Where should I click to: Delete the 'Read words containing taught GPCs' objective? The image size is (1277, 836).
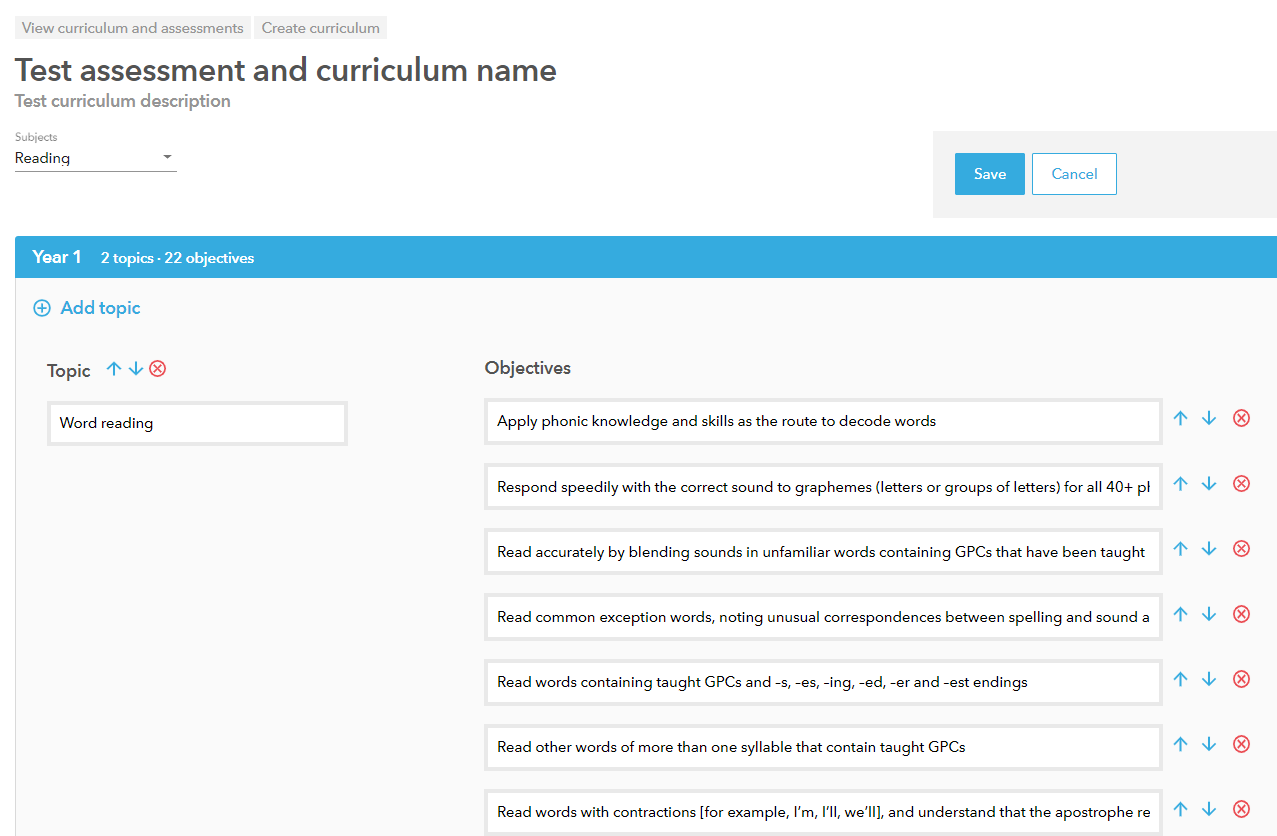tap(1241, 678)
